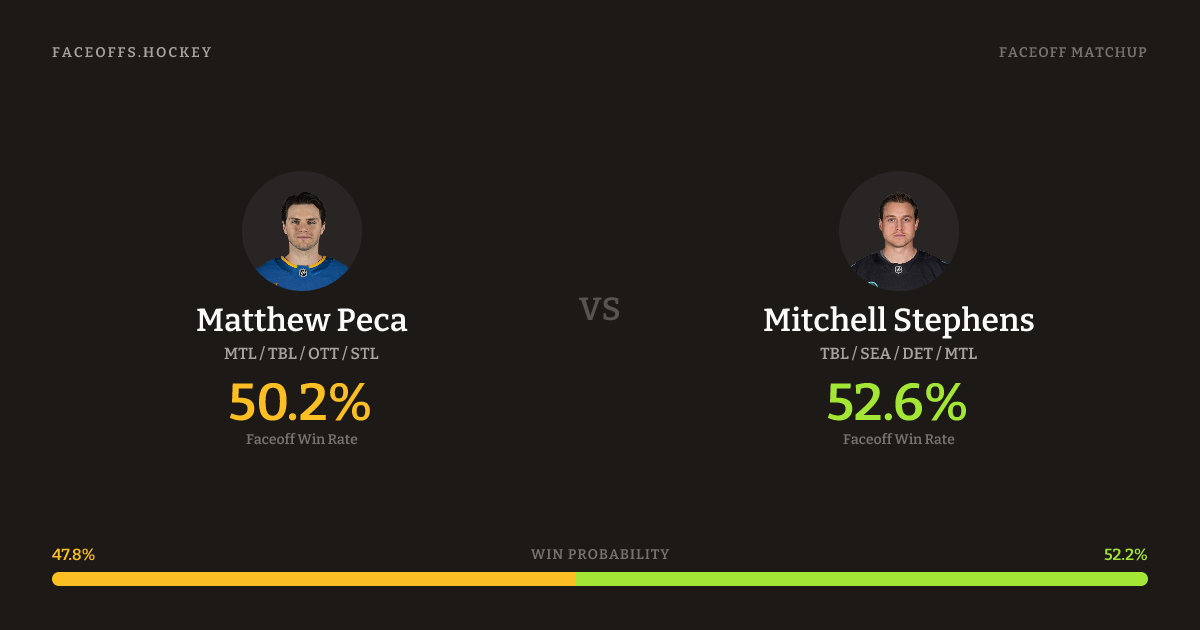Viewport: 1200px width, 630px height.
Task: Click the FACEOFFS.HOCKEY site logo text
Action: 132,52
